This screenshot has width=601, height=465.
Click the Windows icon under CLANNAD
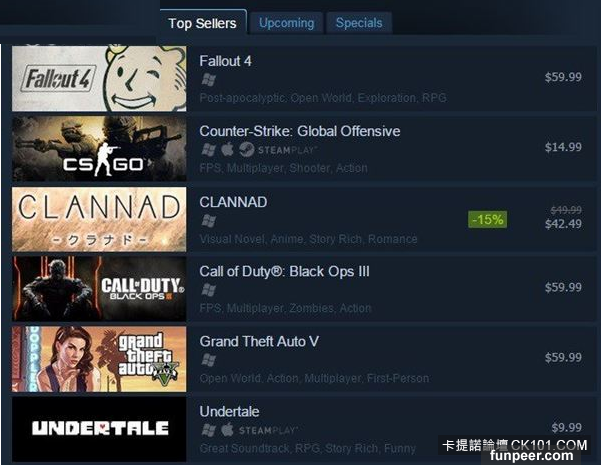coord(209,220)
